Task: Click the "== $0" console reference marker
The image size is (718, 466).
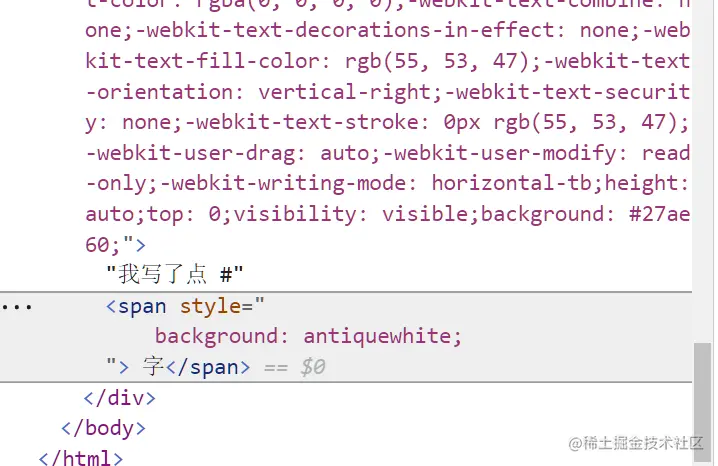Action: [x=294, y=367]
